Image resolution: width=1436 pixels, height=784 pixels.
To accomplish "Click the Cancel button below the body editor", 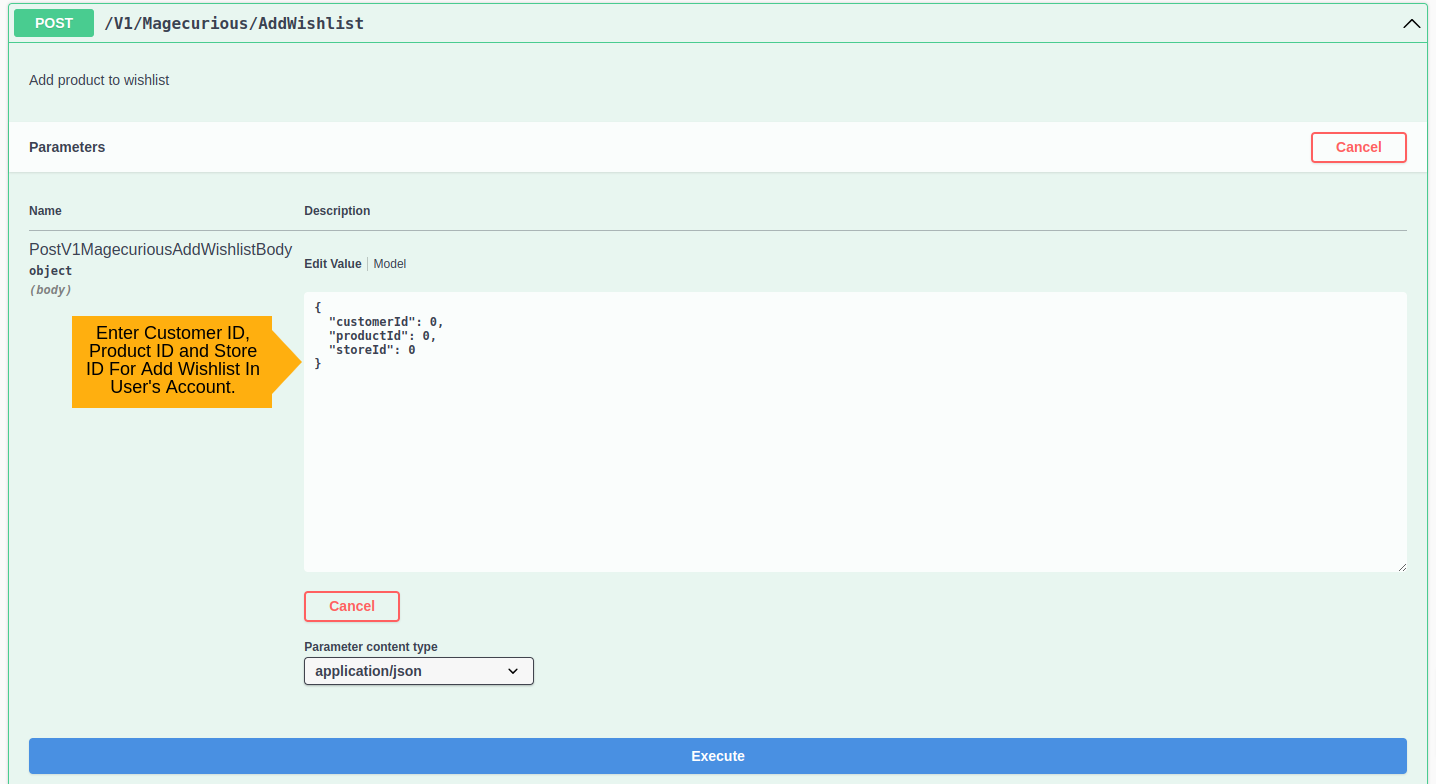I will tap(351, 606).
